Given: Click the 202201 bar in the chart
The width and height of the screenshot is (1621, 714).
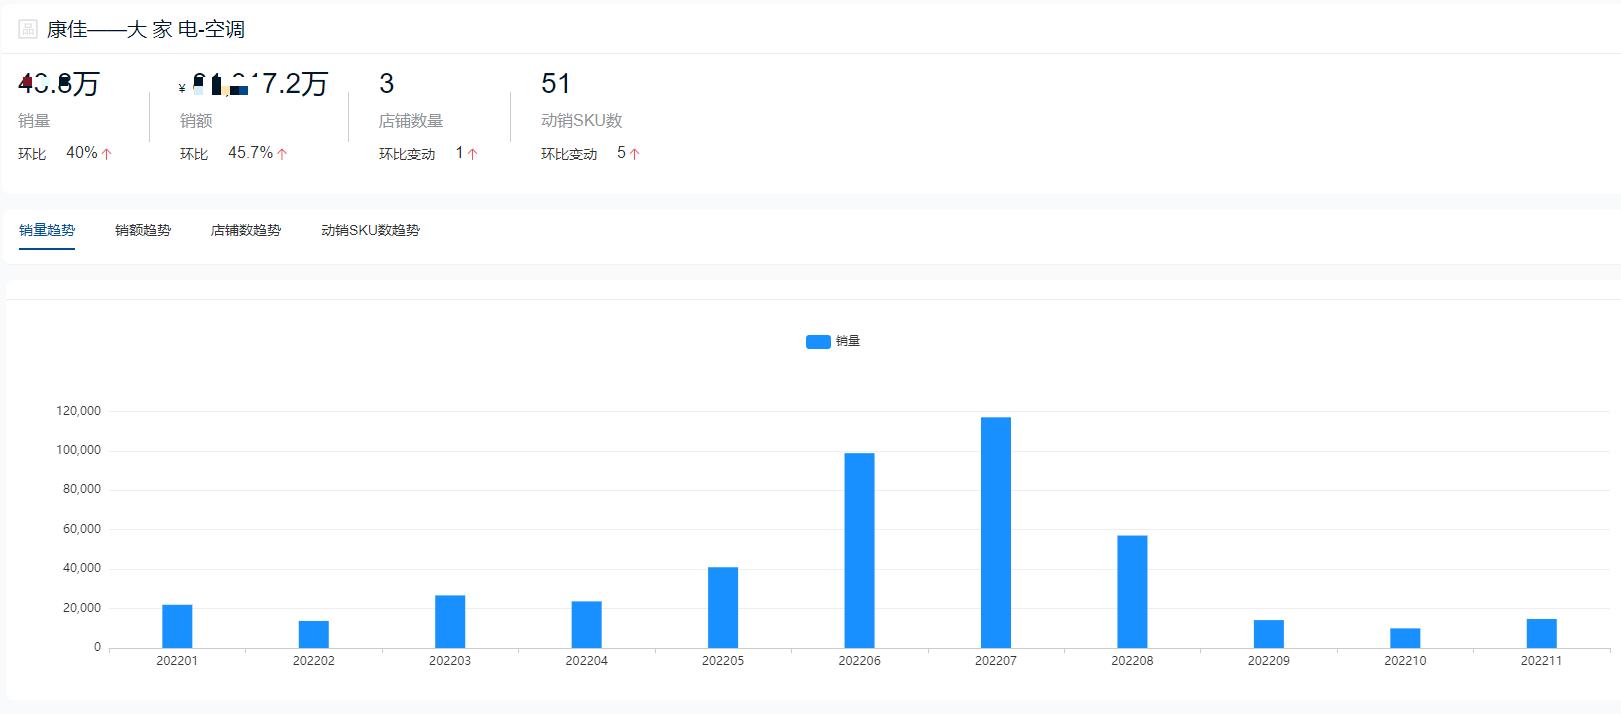Looking at the screenshot, I should coord(177,626).
